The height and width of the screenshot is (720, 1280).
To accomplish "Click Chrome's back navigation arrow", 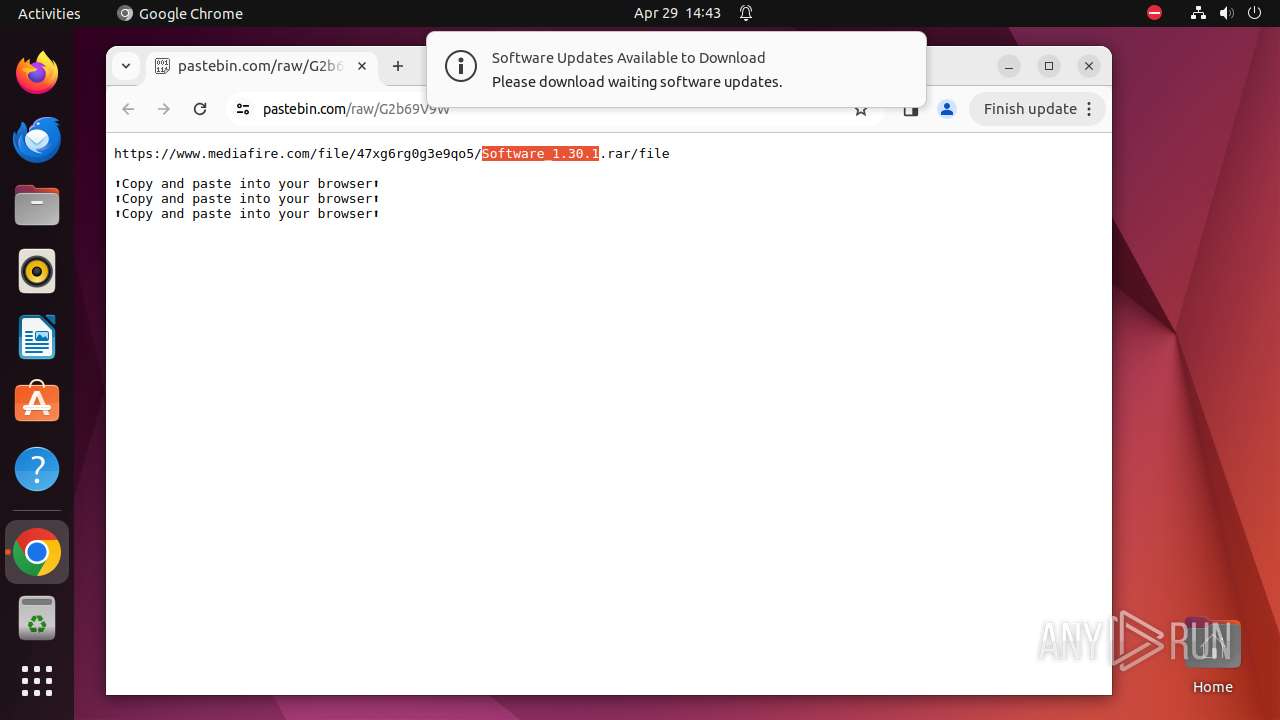I will (x=128, y=109).
